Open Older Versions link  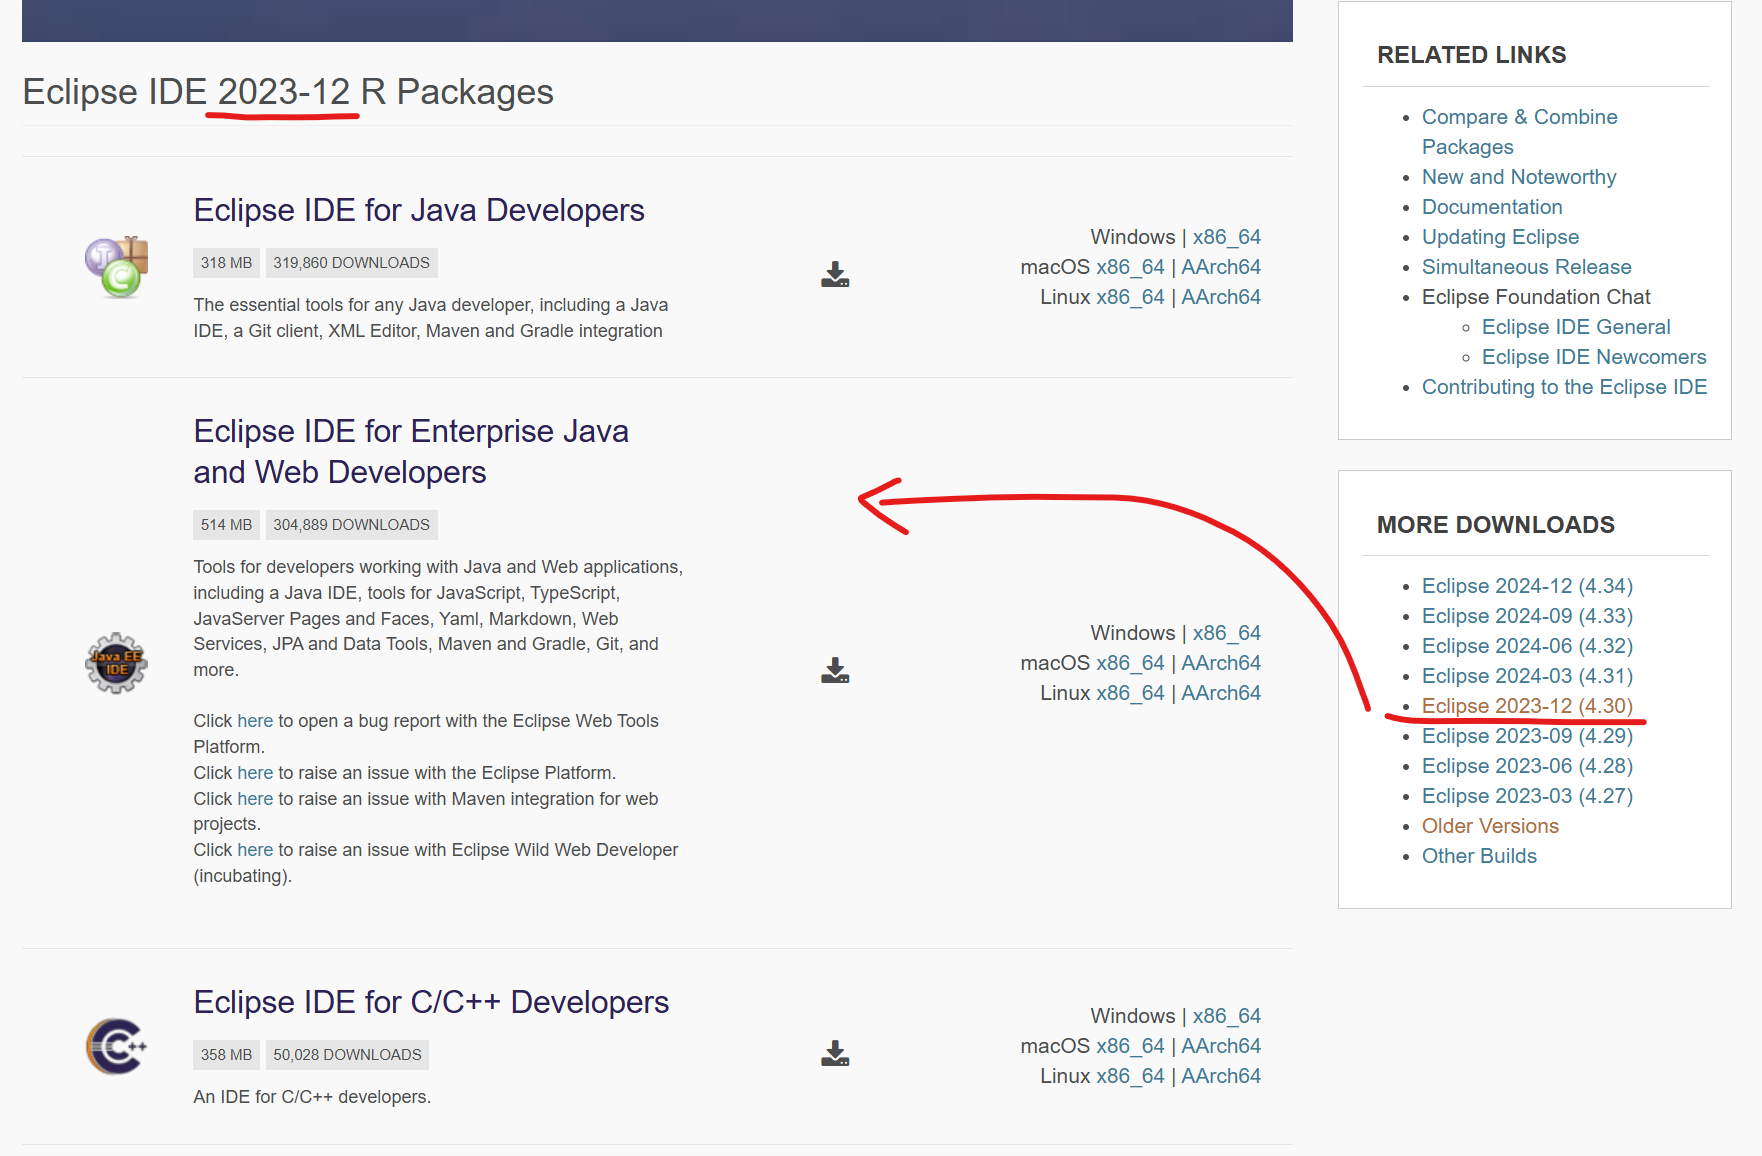pos(1490,826)
